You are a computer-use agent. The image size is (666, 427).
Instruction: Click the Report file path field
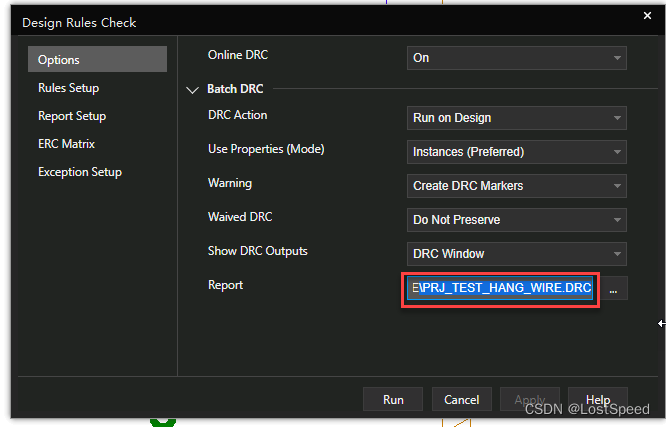[x=502, y=289]
